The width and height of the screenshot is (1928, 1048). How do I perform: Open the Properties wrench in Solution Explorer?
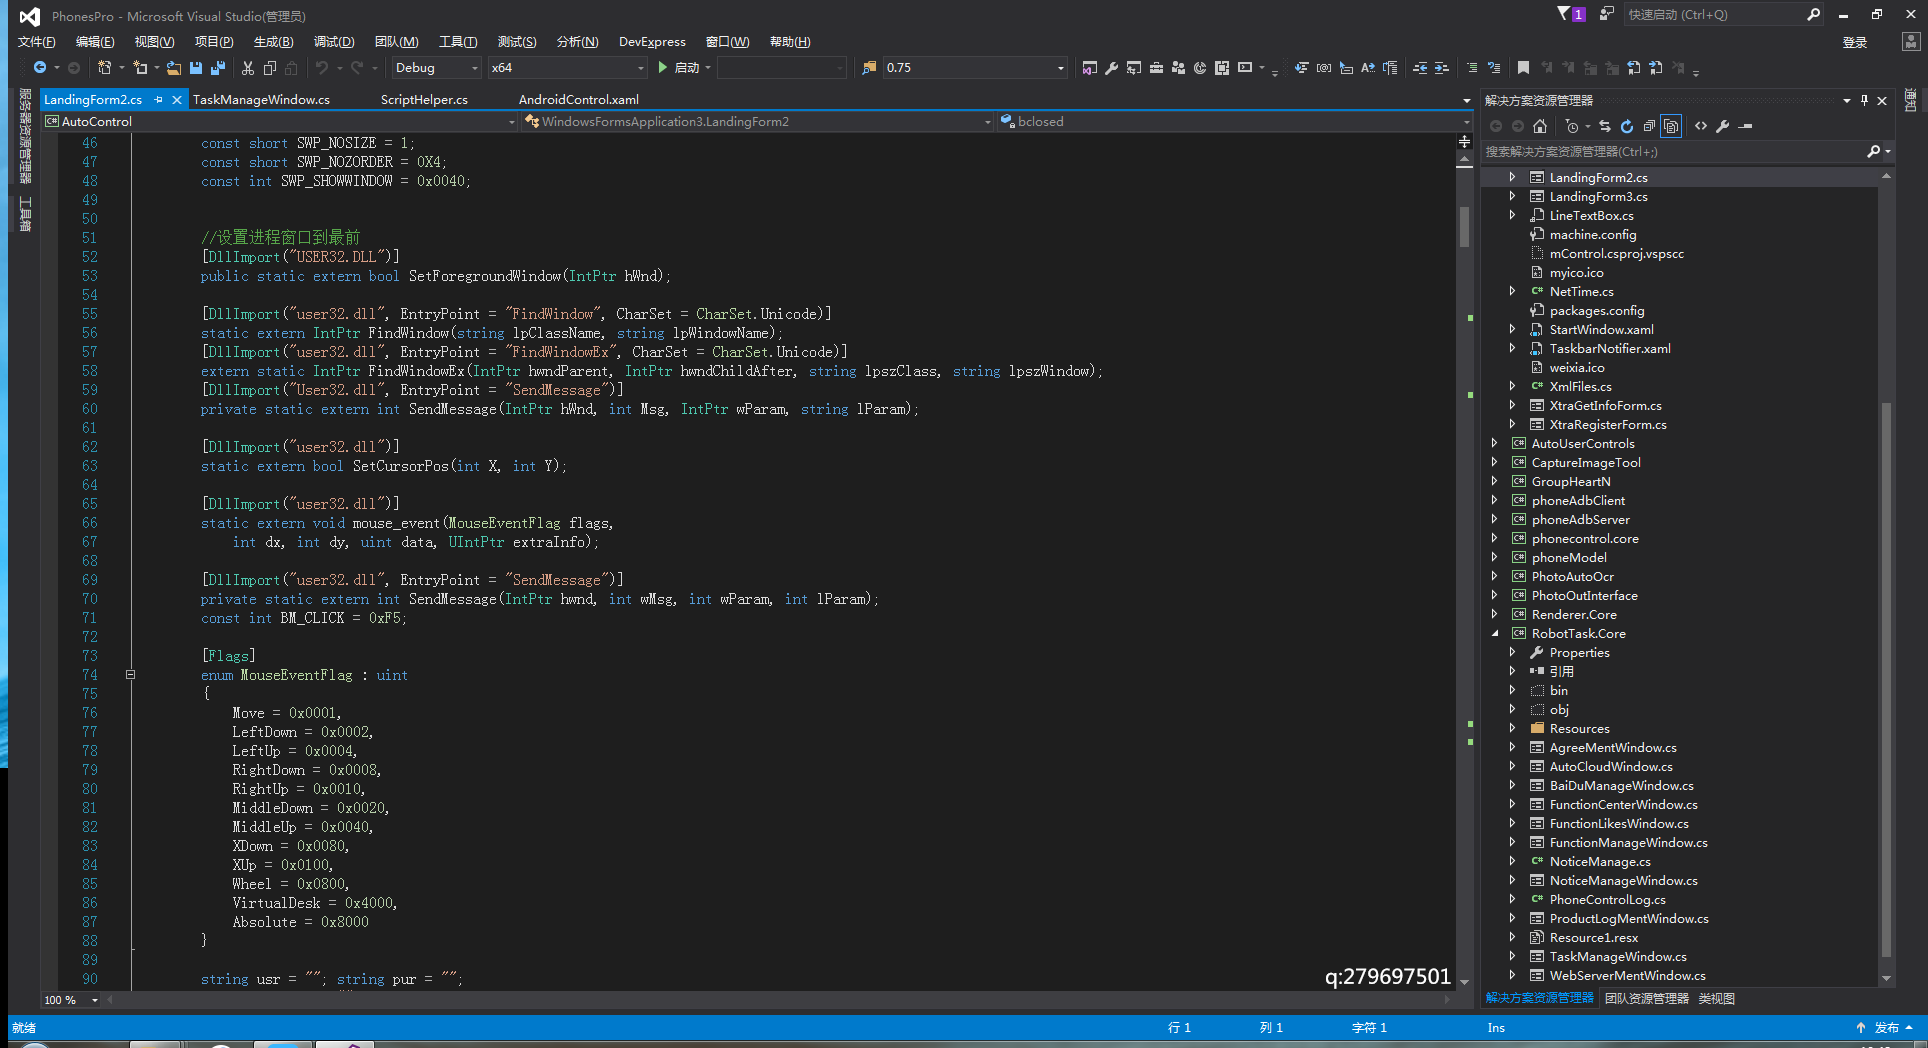click(1723, 126)
